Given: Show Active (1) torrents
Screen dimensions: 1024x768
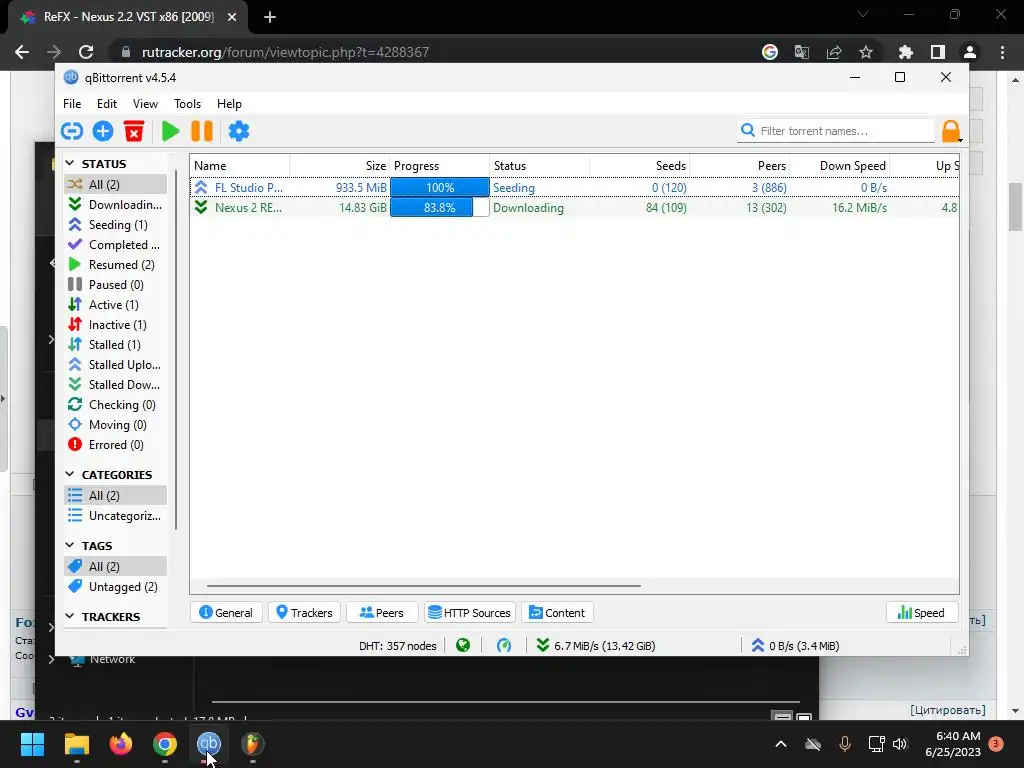Looking at the screenshot, I should click(x=116, y=305).
